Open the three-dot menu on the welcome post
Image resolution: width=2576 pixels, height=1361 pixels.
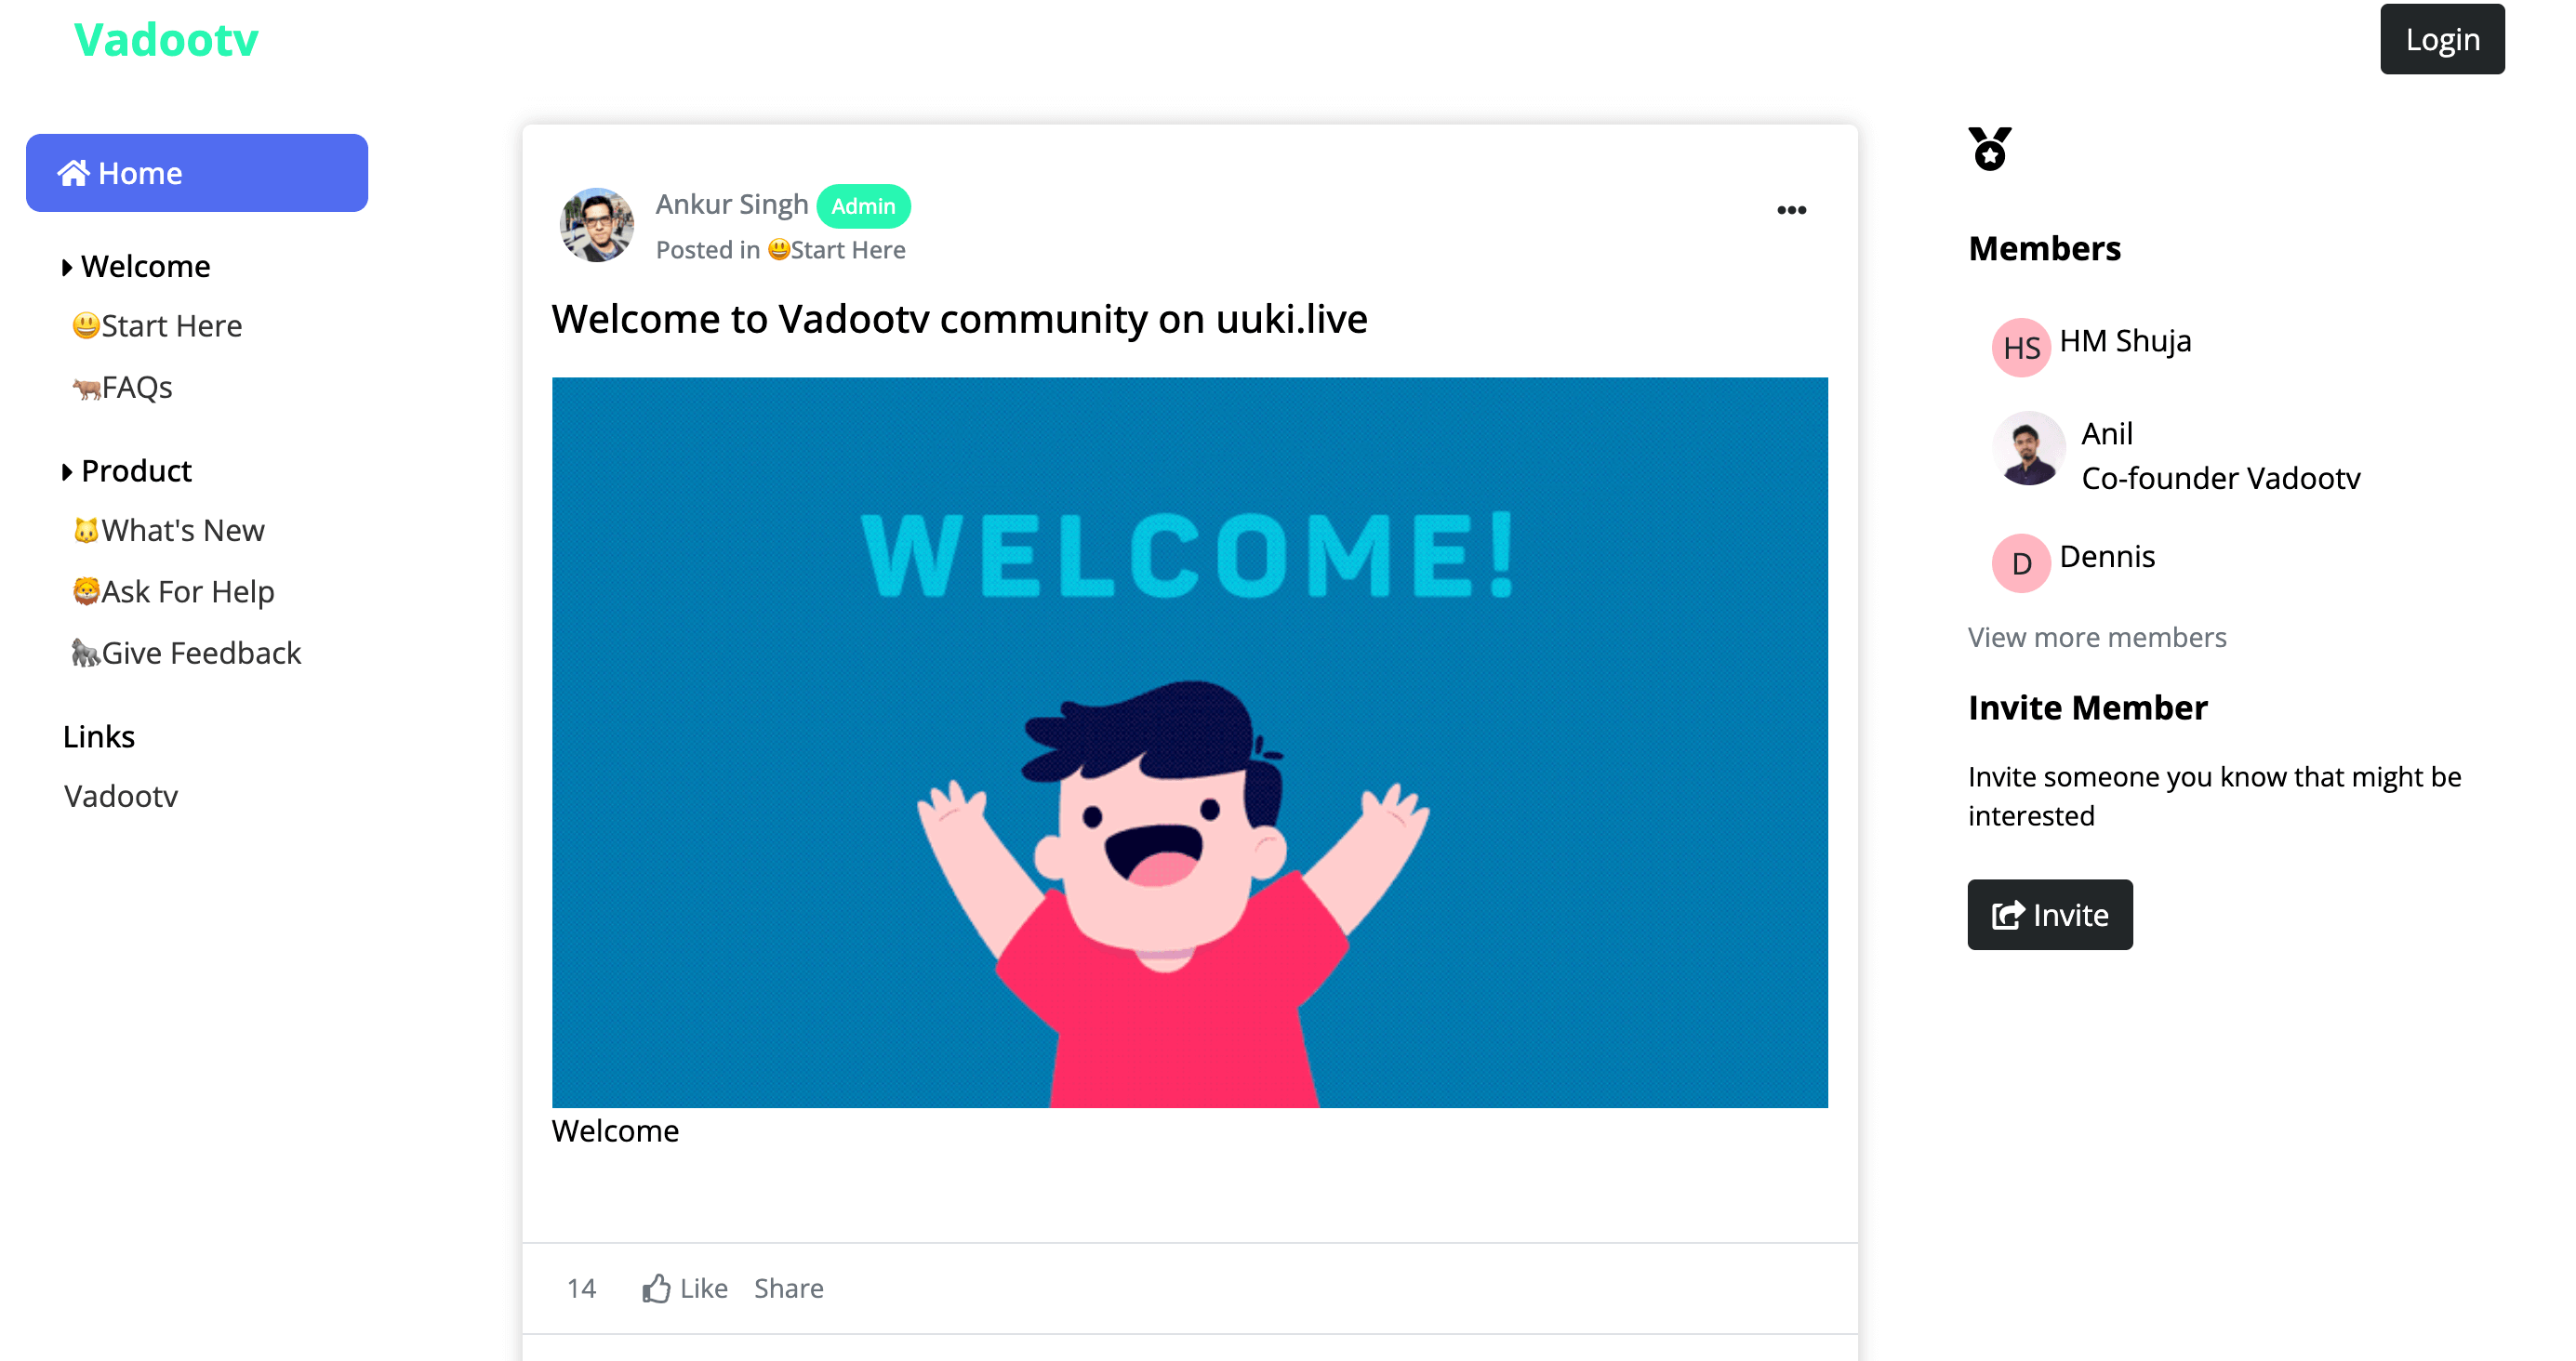[1792, 210]
